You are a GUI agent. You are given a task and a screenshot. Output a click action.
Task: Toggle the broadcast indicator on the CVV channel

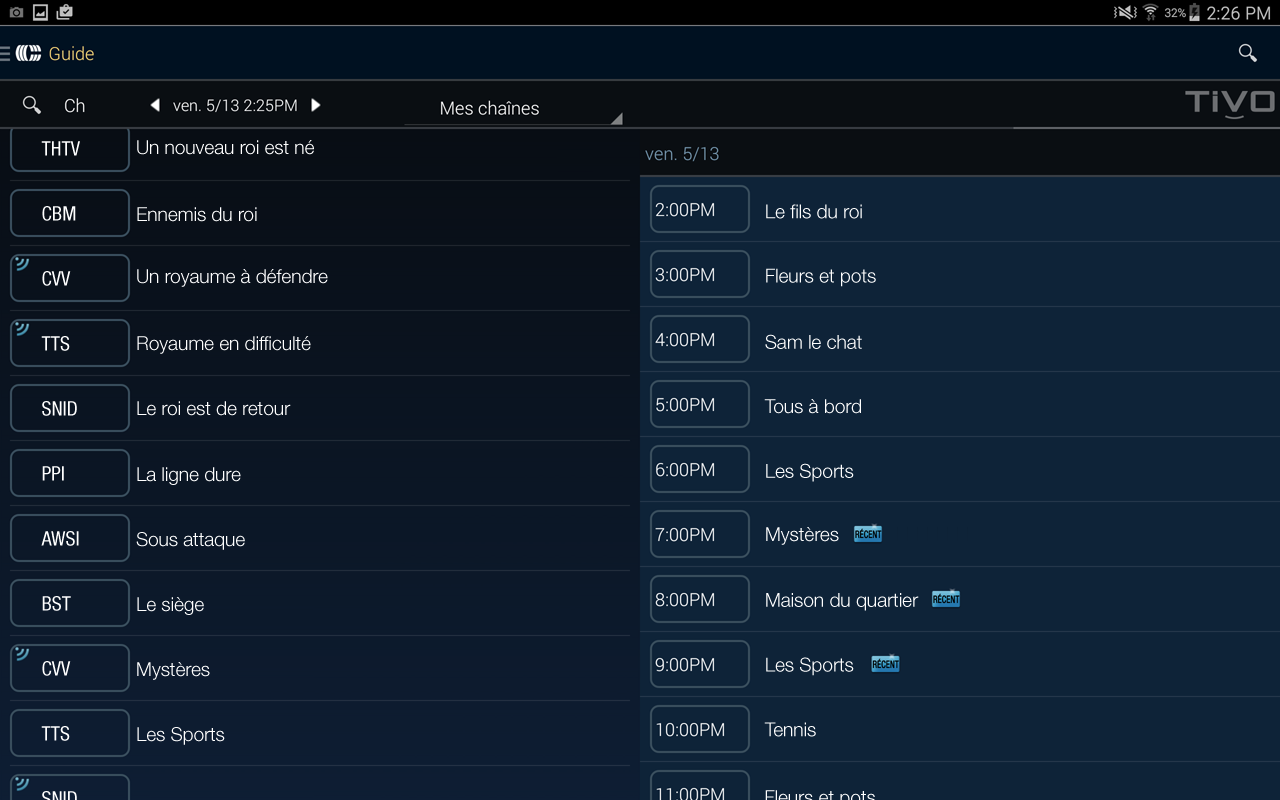[x=22, y=262]
